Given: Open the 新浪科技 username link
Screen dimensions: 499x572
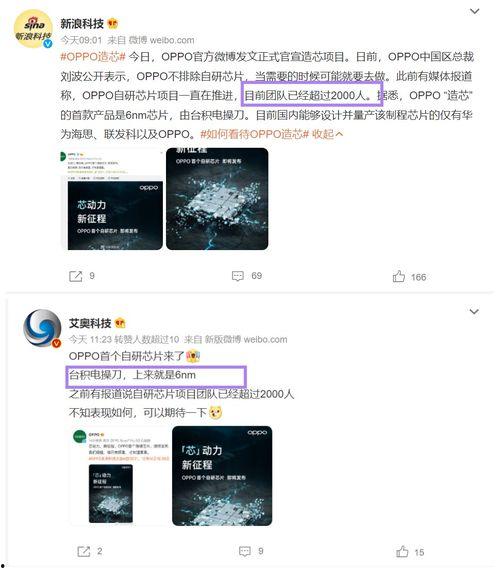Looking at the screenshot, I should pyautogui.click(x=82, y=24).
